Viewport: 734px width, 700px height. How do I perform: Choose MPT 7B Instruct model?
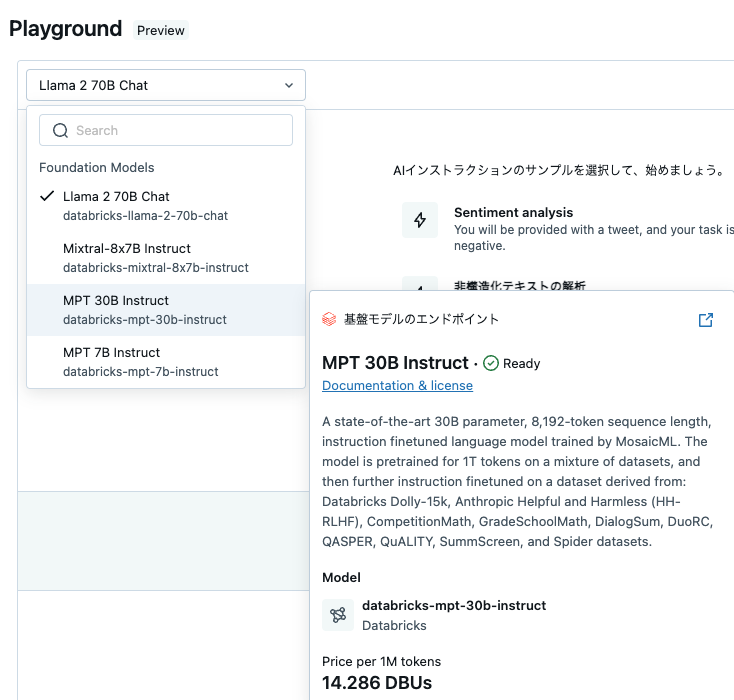(x=166, y=362)
